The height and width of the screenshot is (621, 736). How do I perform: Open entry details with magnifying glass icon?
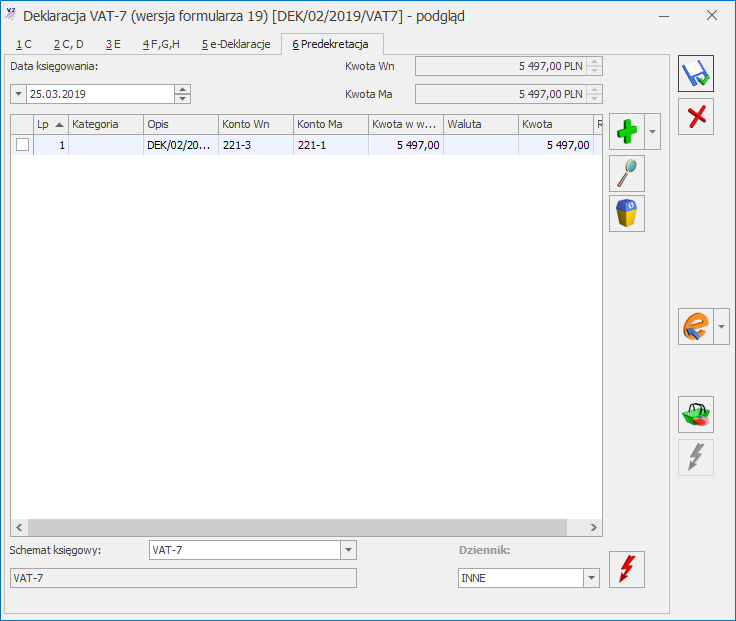tap(627, 174)
